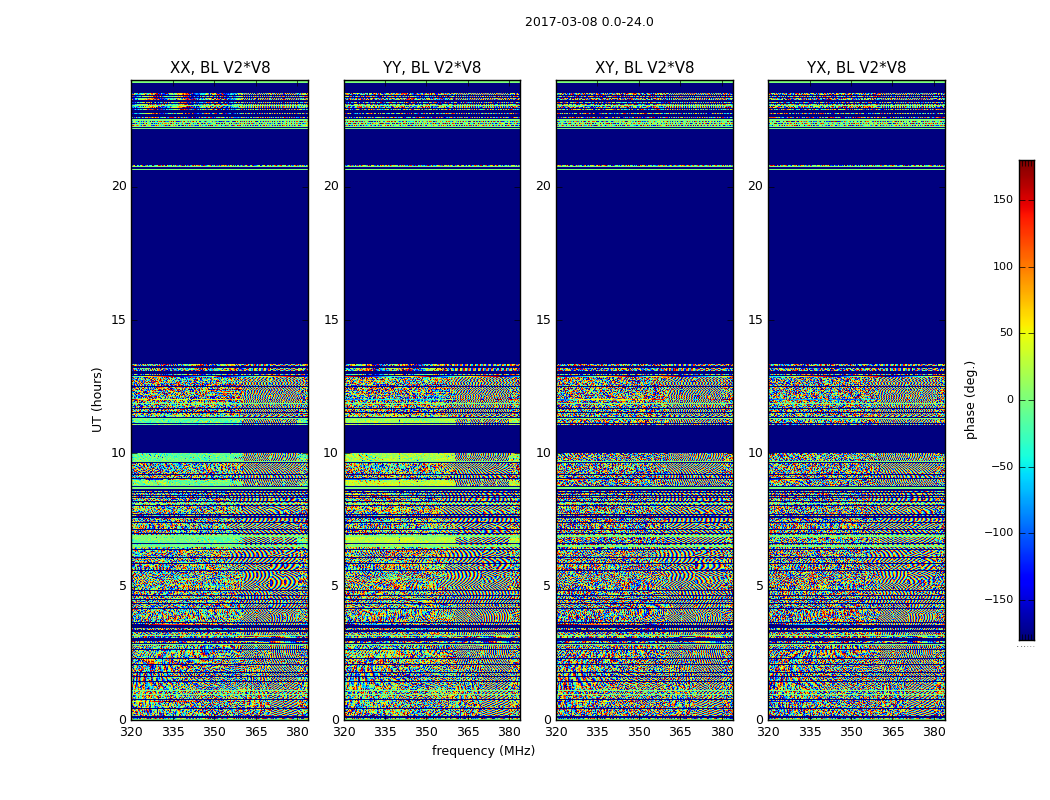The width and height of the screenshot is (1050, 800).
Task: Click the '365' frequency tick under XY panel
Action: [680, 732]
